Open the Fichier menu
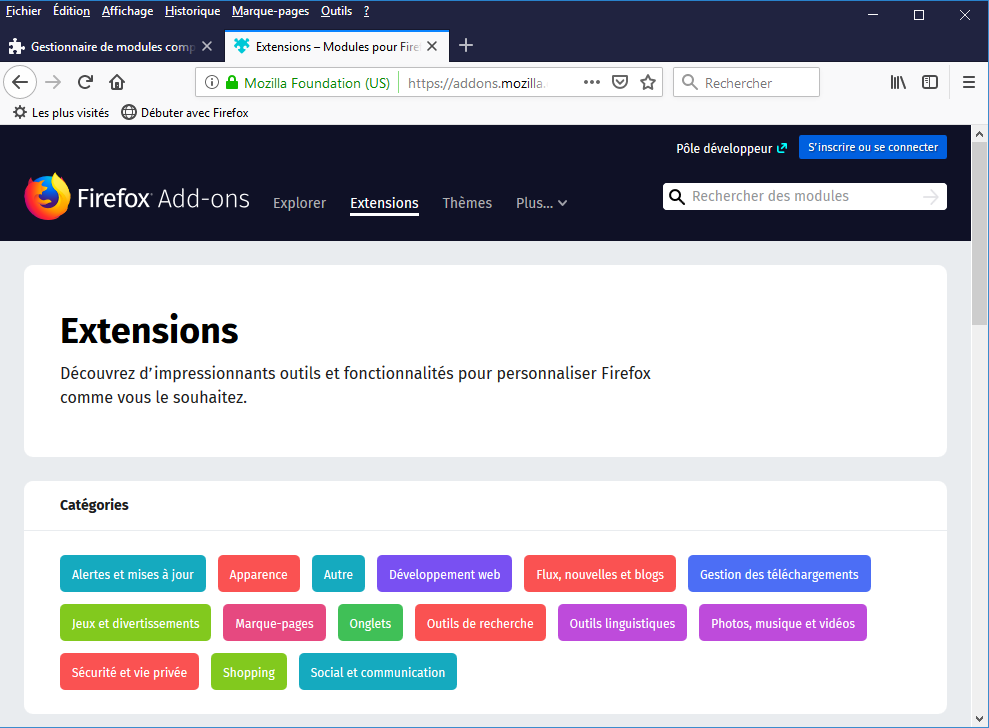This screenshot has width=989, height=728. [x=23, y=11]
